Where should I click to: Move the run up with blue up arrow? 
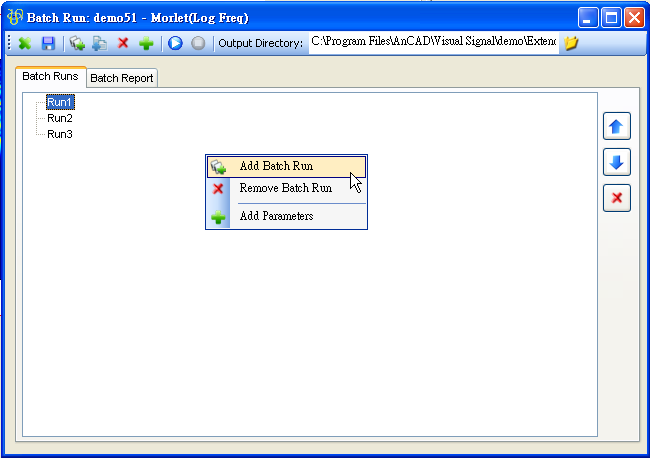(x=617, y=127)
